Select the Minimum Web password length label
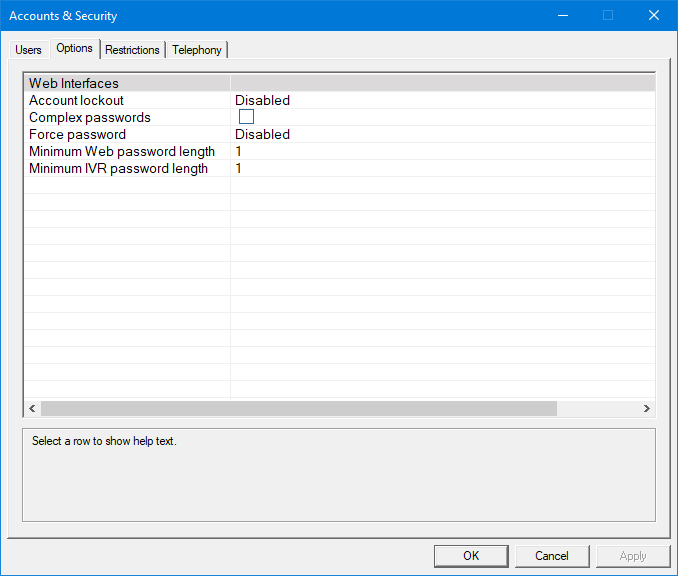Screen dimensions: 678x576 (122, 152)
